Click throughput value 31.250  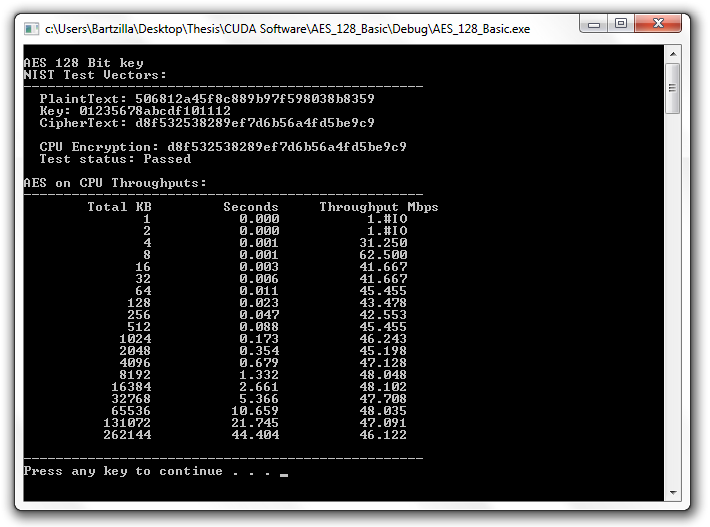click(383, 243)
